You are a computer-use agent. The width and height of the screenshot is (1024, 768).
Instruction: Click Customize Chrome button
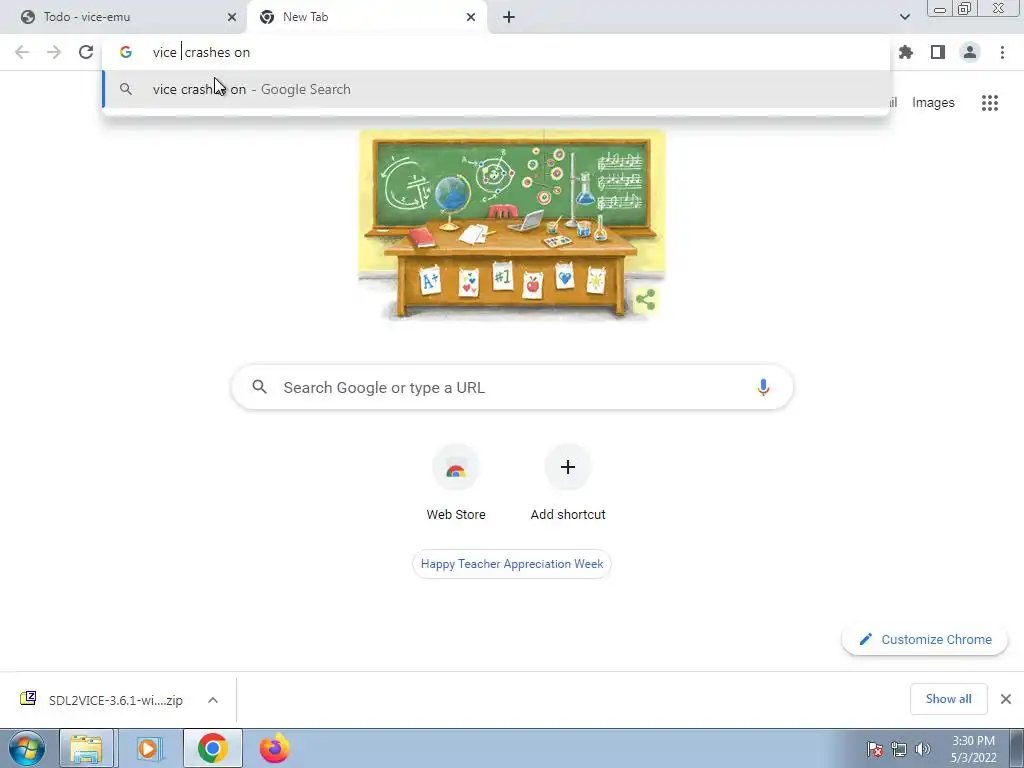pos(925,639)
